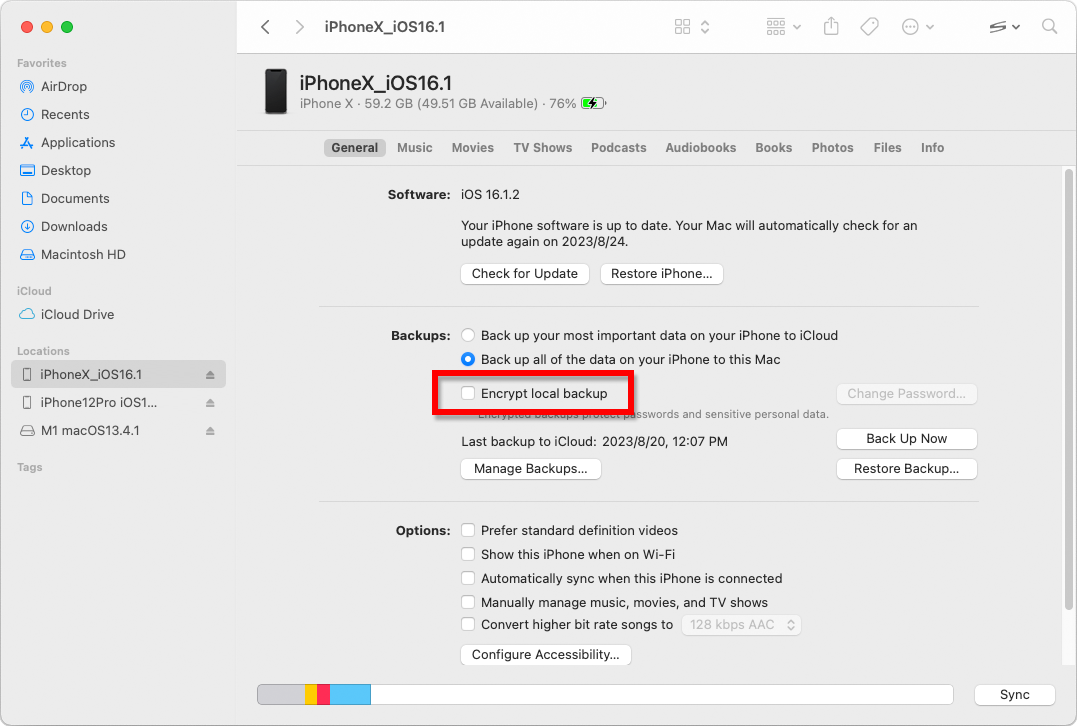Viewport: 1077px width, 726px height.
Task: Click Restore Backup... button
Action: 906,468
